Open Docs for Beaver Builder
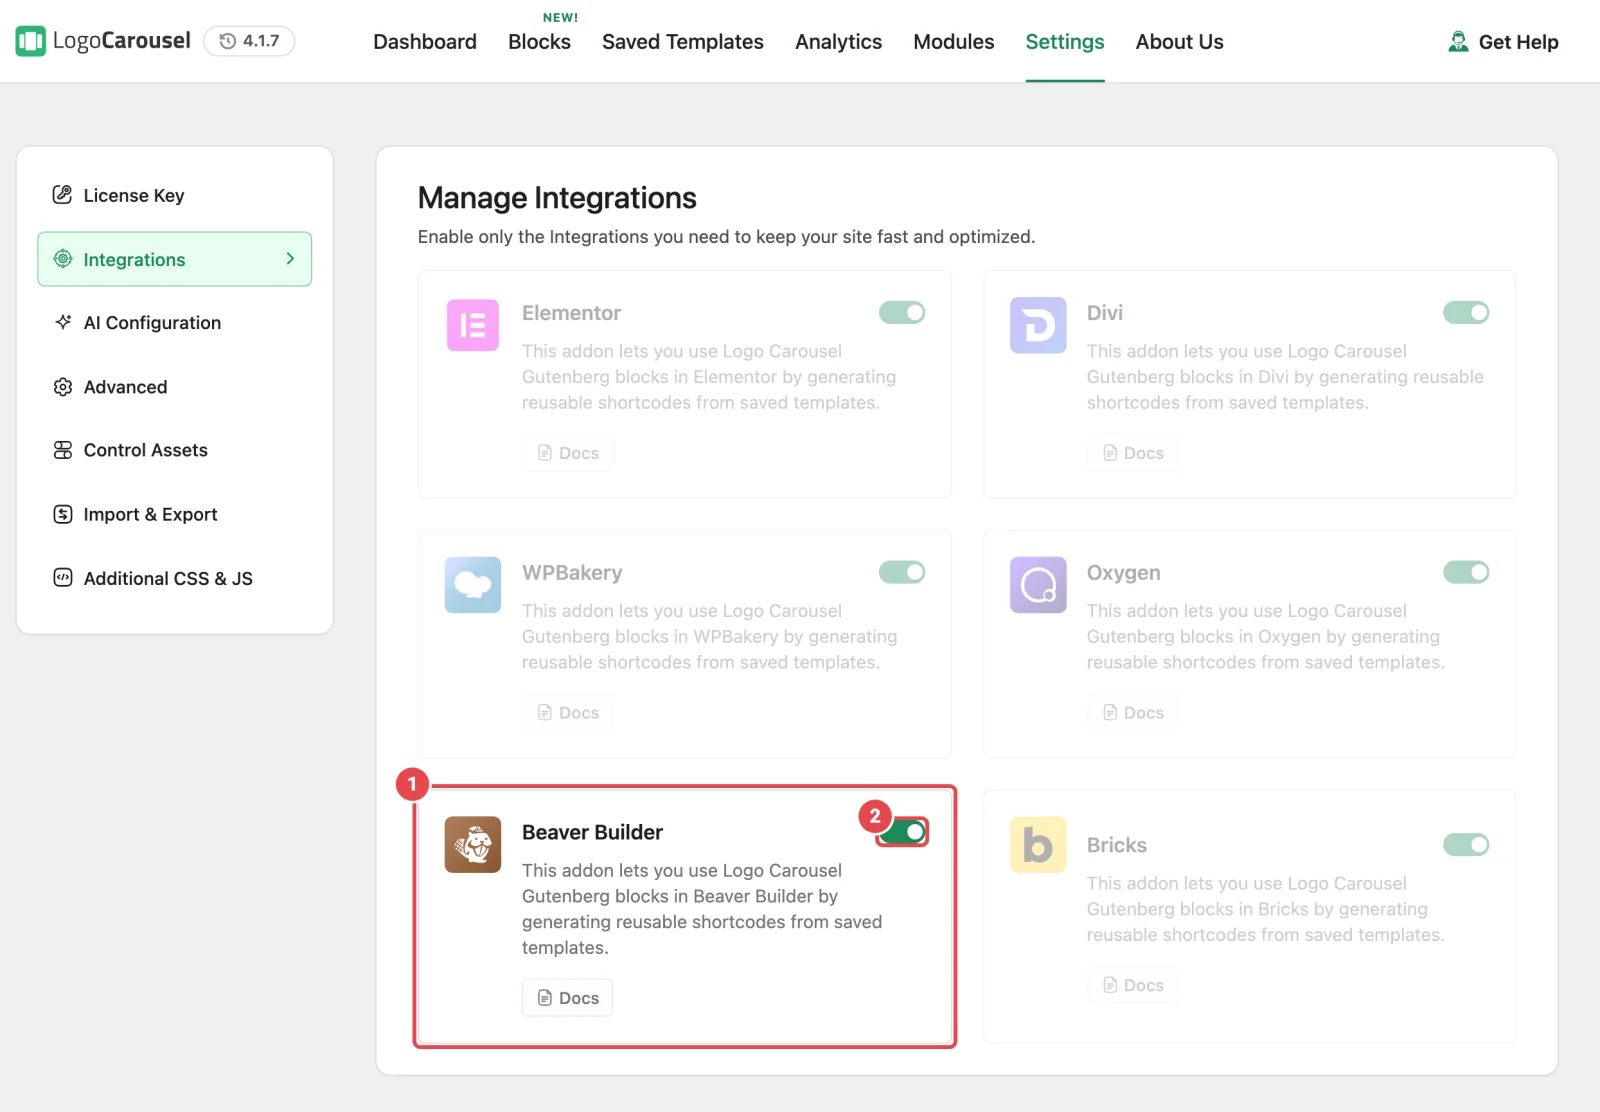Image resolution: width=1600 pixels, height=1112 pixels. [567, 998]
